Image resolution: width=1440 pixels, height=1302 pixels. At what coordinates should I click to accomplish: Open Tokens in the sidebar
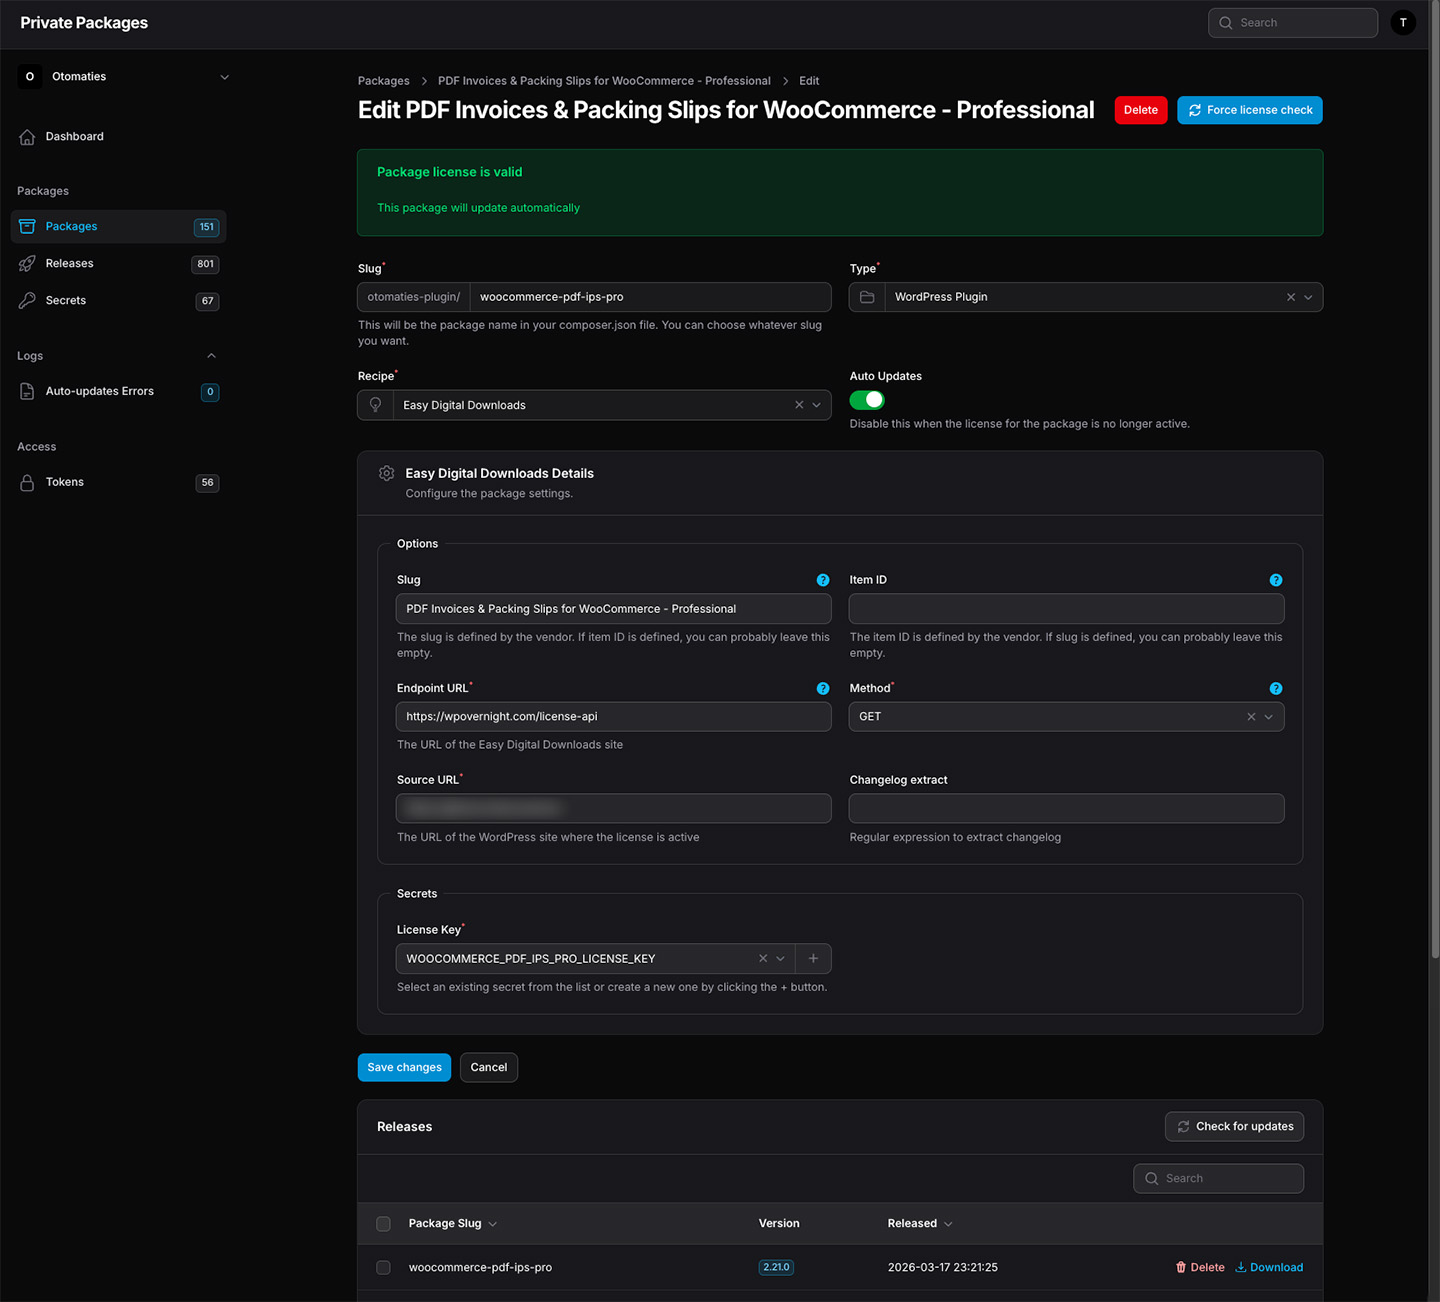click(119, 483)
